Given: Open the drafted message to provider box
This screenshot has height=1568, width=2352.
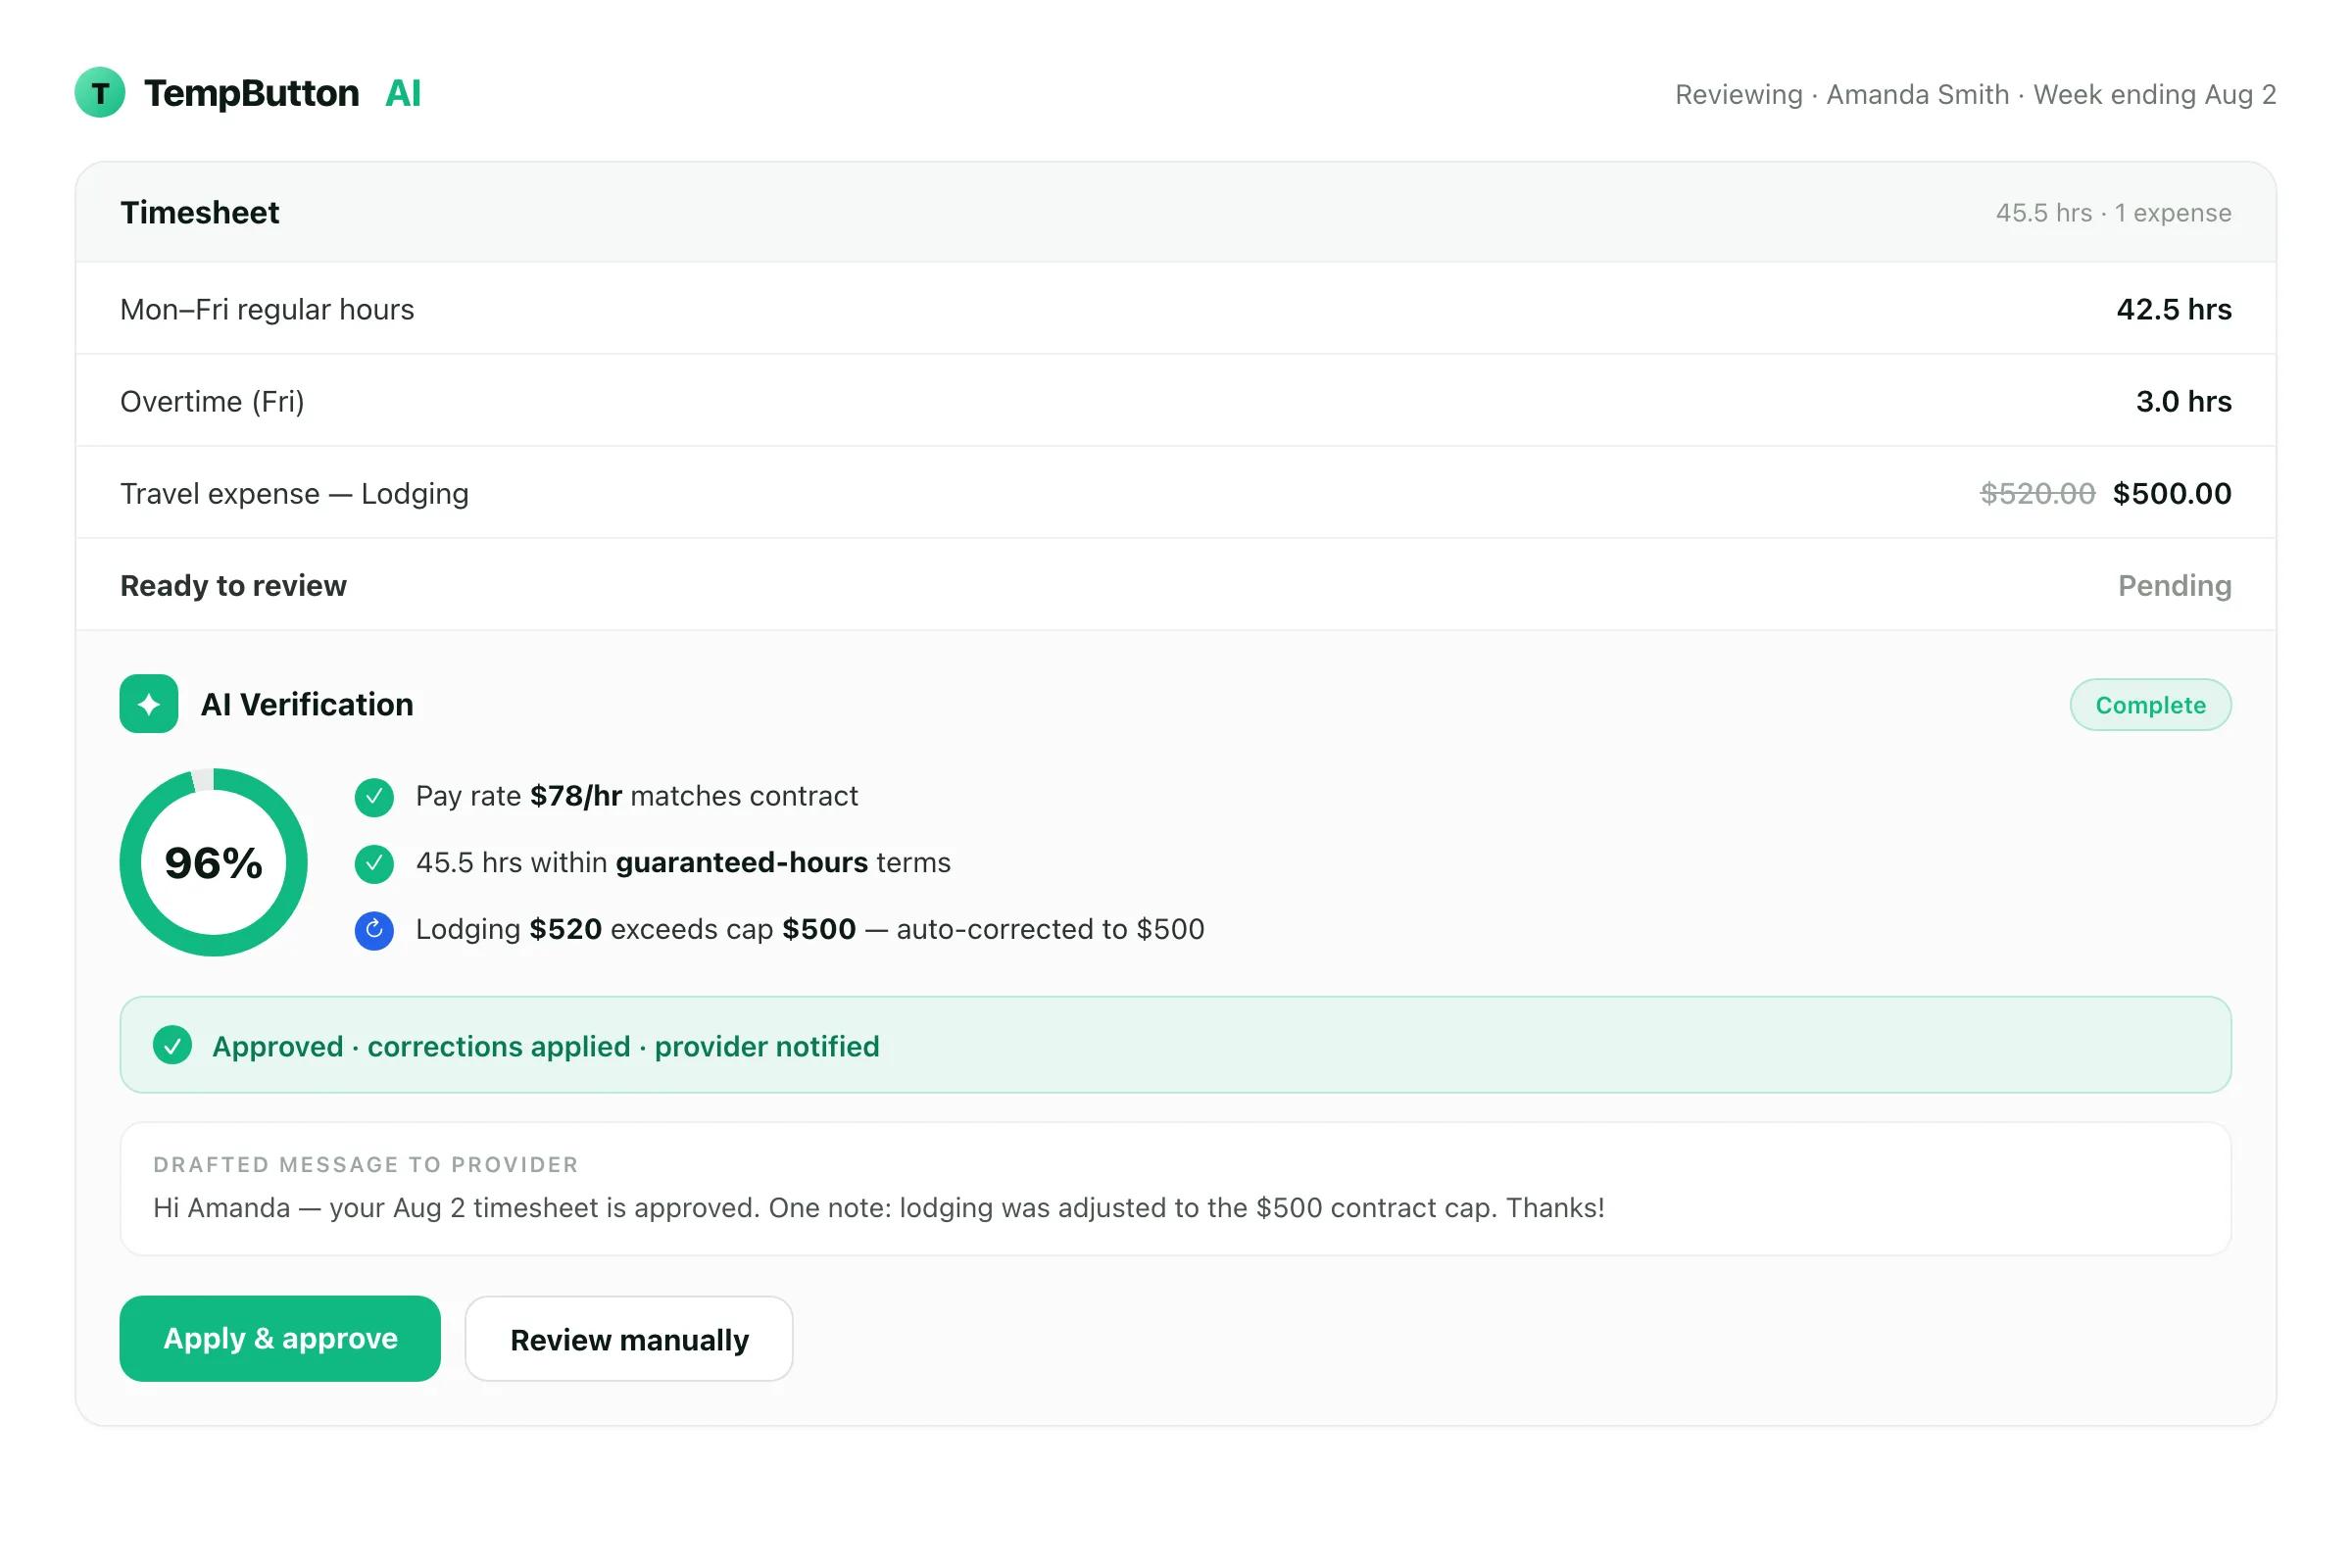Looking at the screenshot, I should (1176, 1189).
